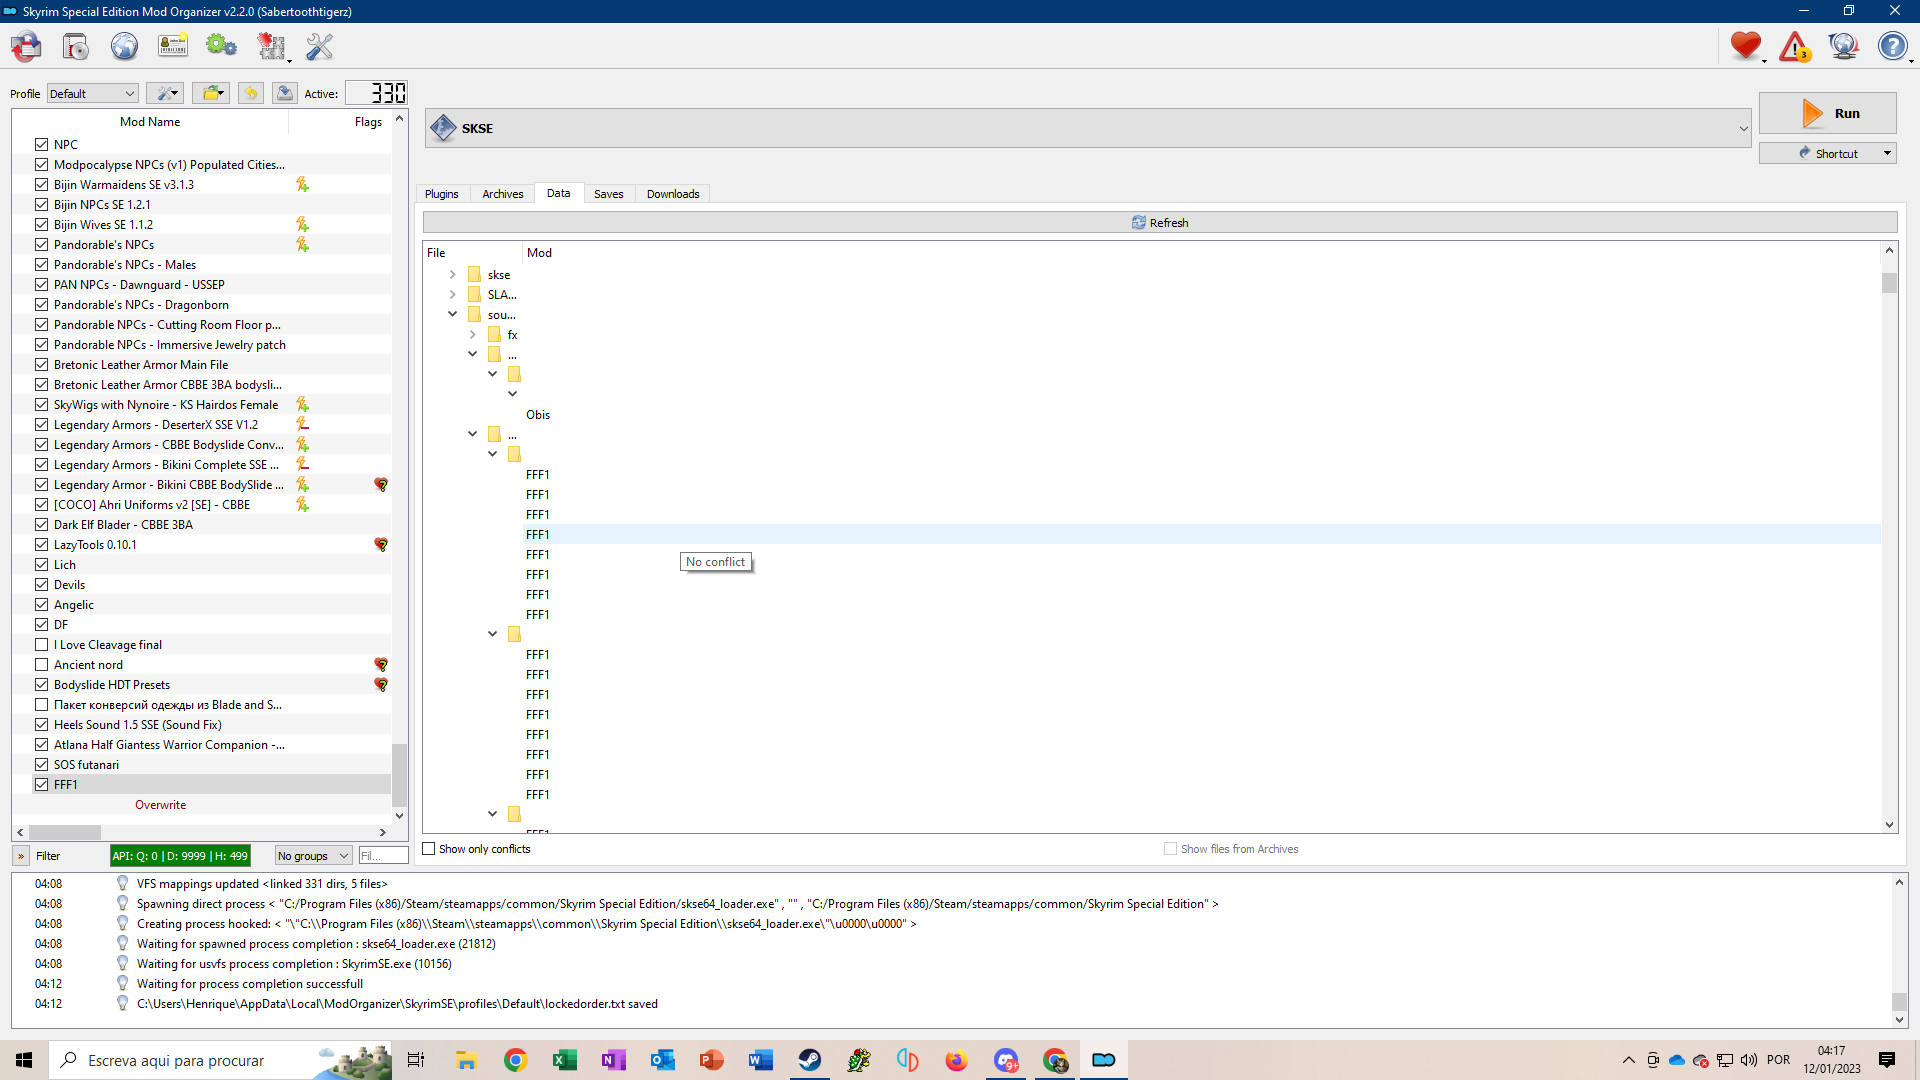Switch to the Saves tab
This screenshot has width=1920, height=1080.
608,194
